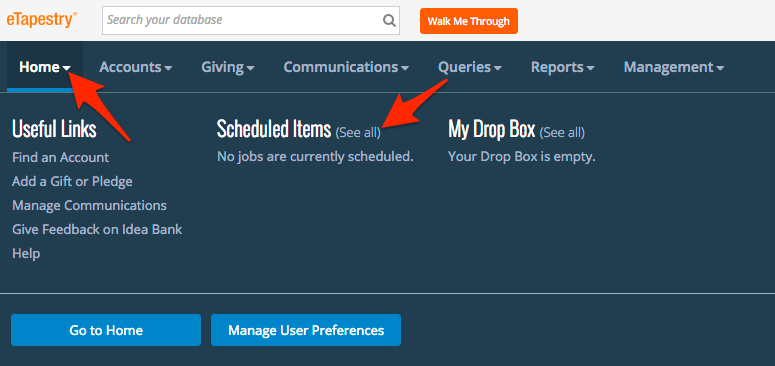Expand the Management dropdown
775x366 pixels.
point(674,67)
